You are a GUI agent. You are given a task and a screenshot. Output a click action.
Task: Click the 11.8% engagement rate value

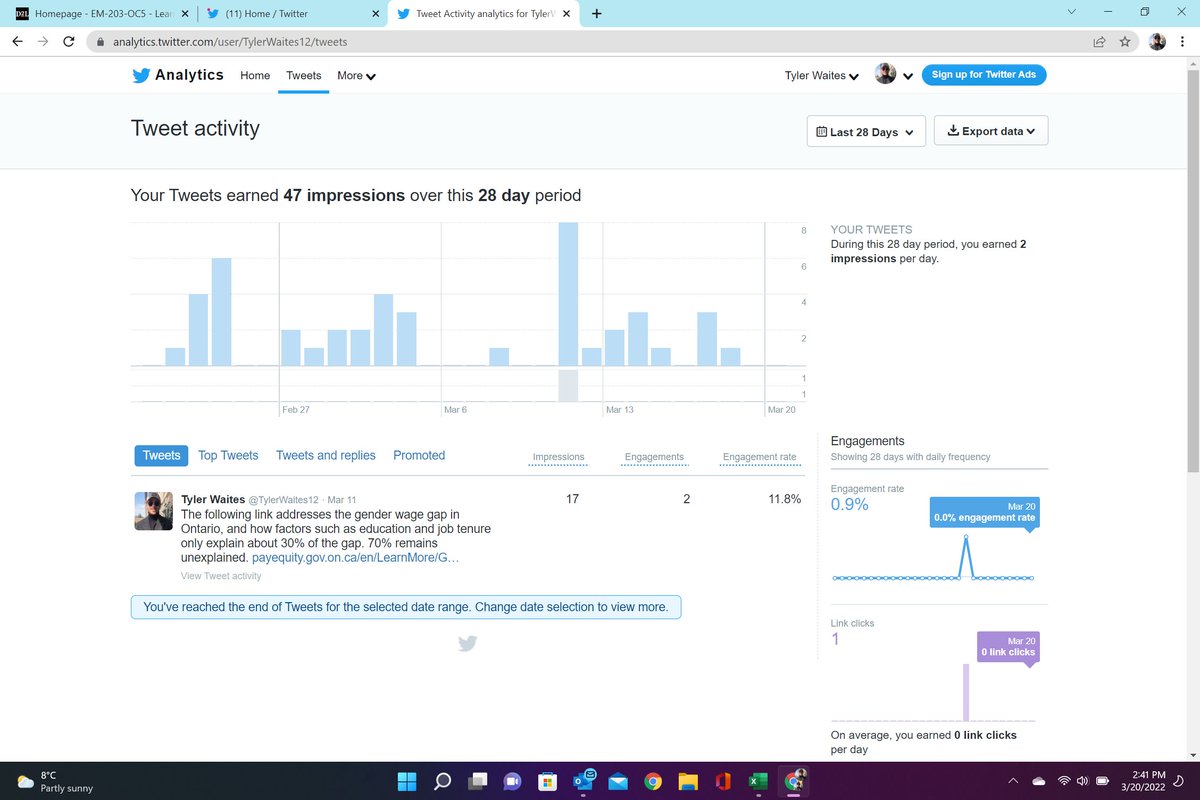[785, 499]
